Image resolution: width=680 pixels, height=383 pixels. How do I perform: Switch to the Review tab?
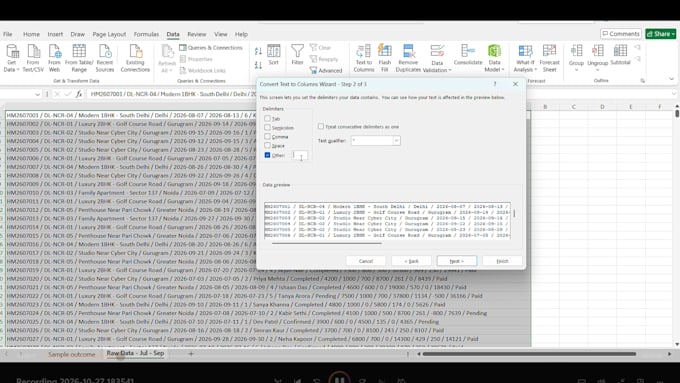pos(196,34)
